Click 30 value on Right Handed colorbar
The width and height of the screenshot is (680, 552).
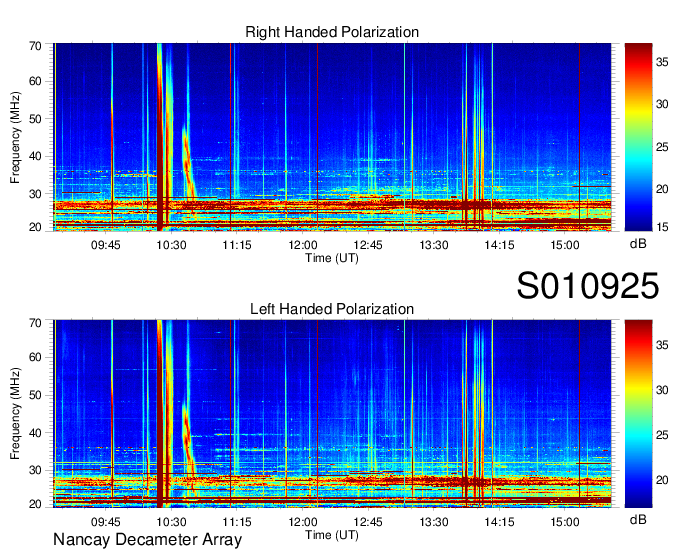662,105
